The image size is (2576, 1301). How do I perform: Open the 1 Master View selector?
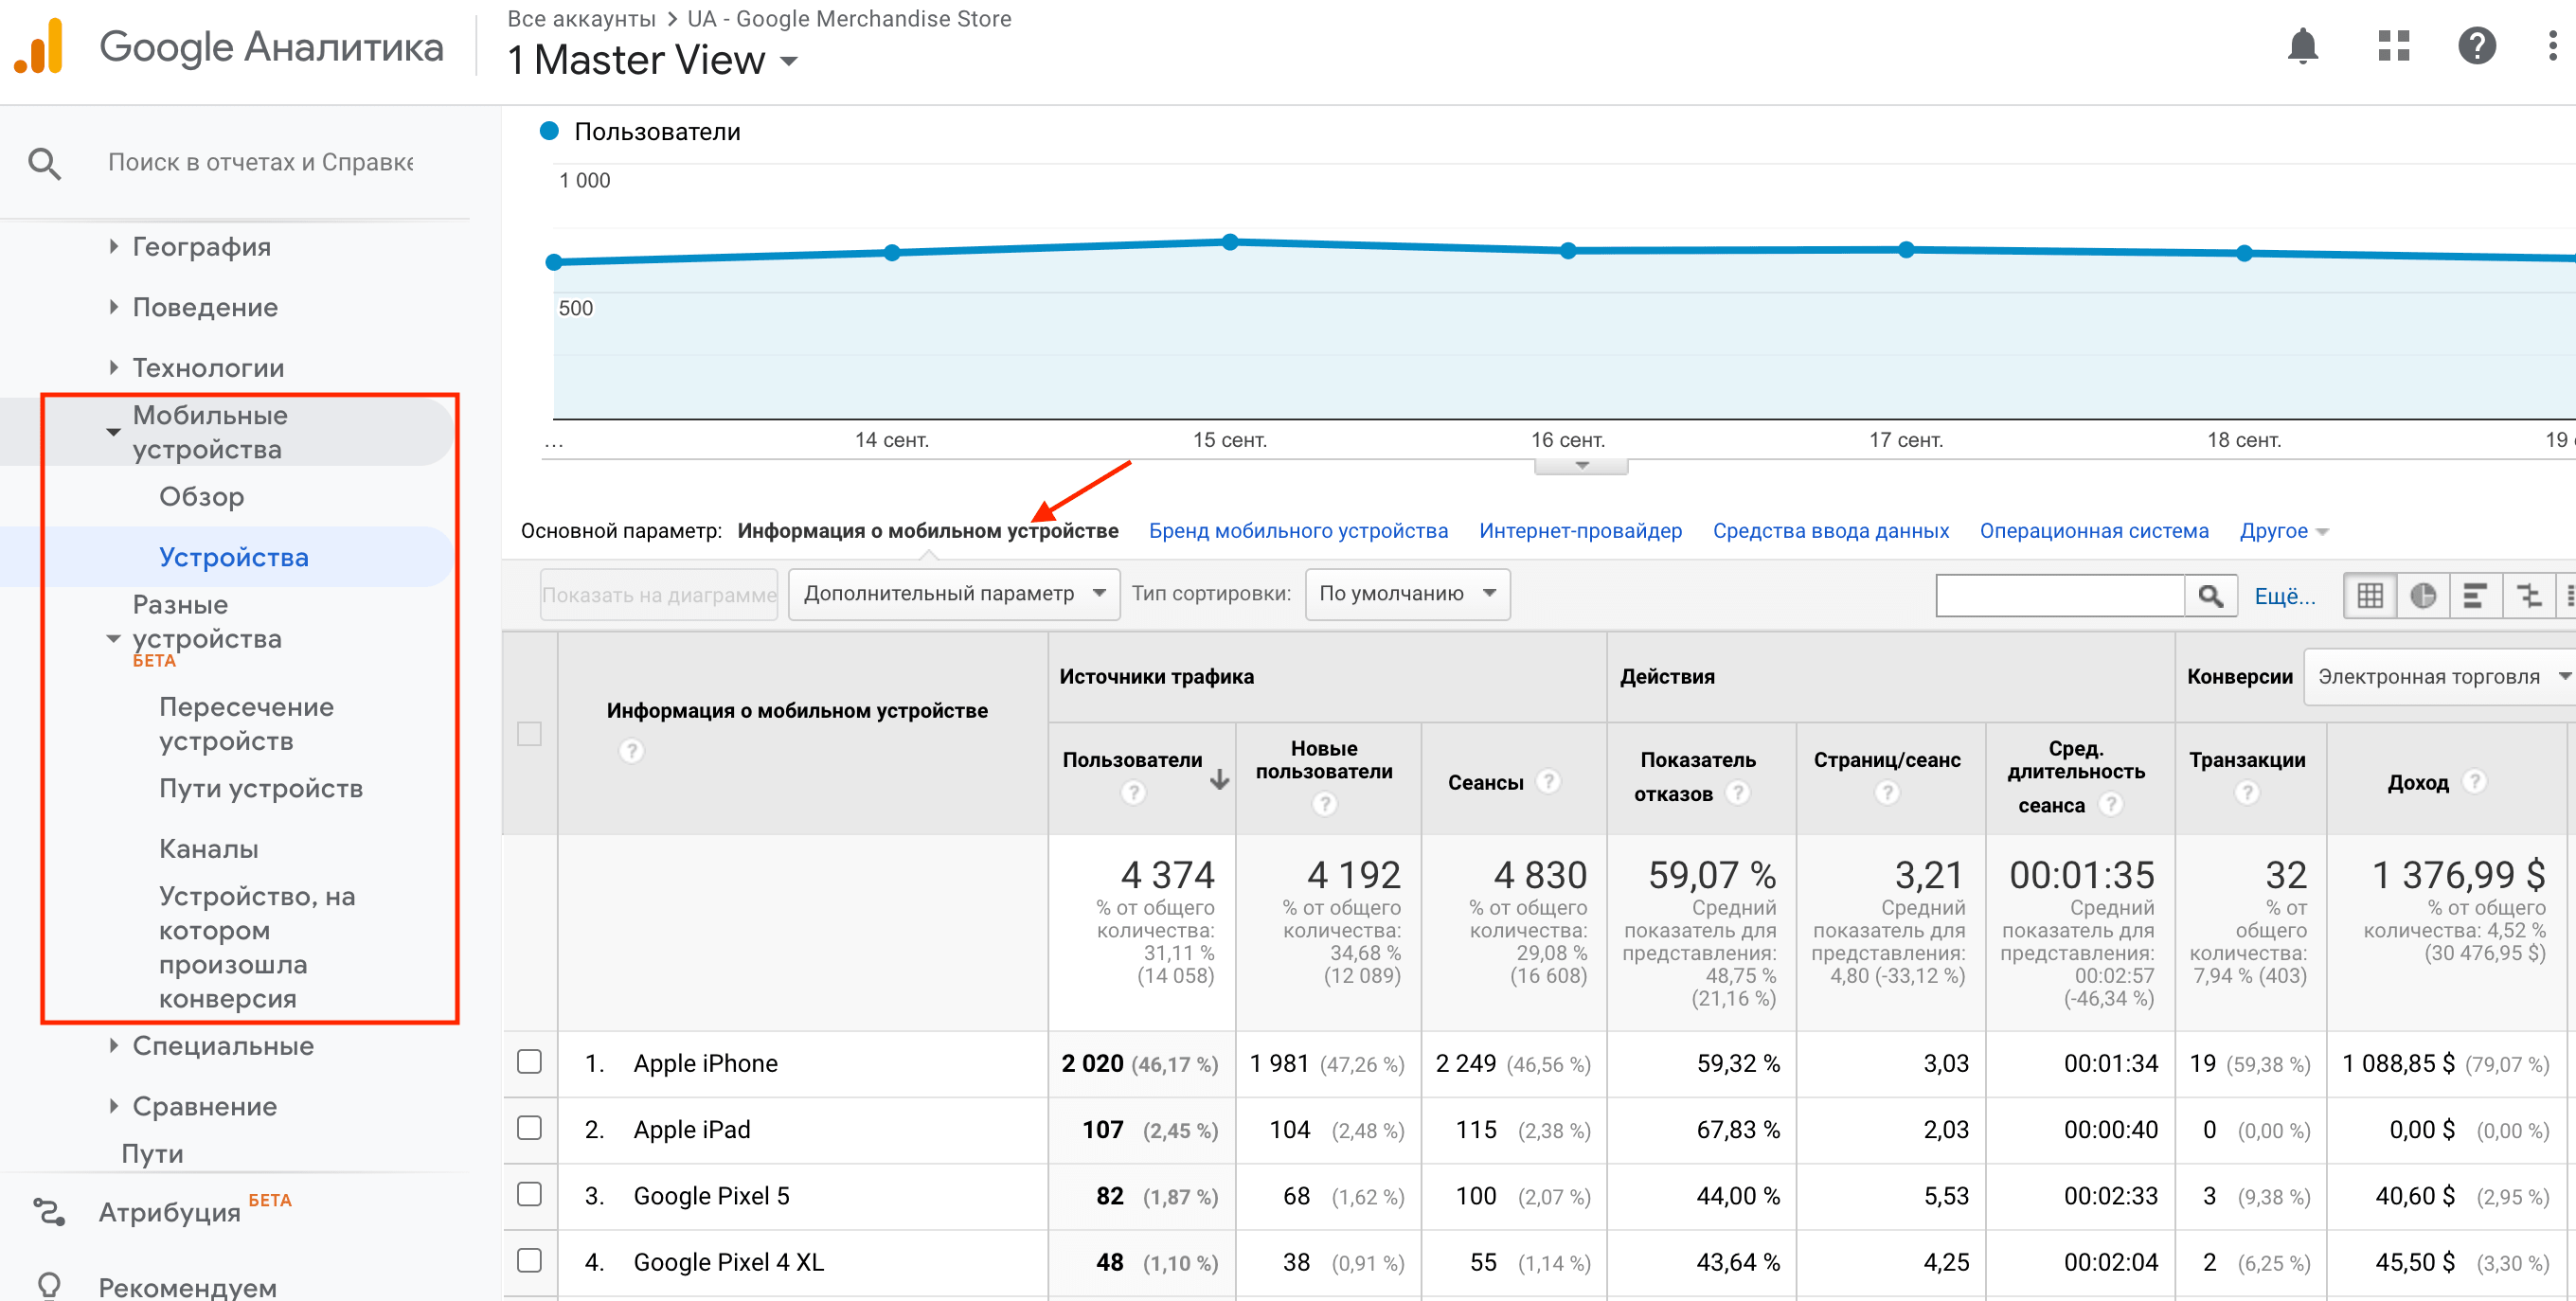click(652, 61)
